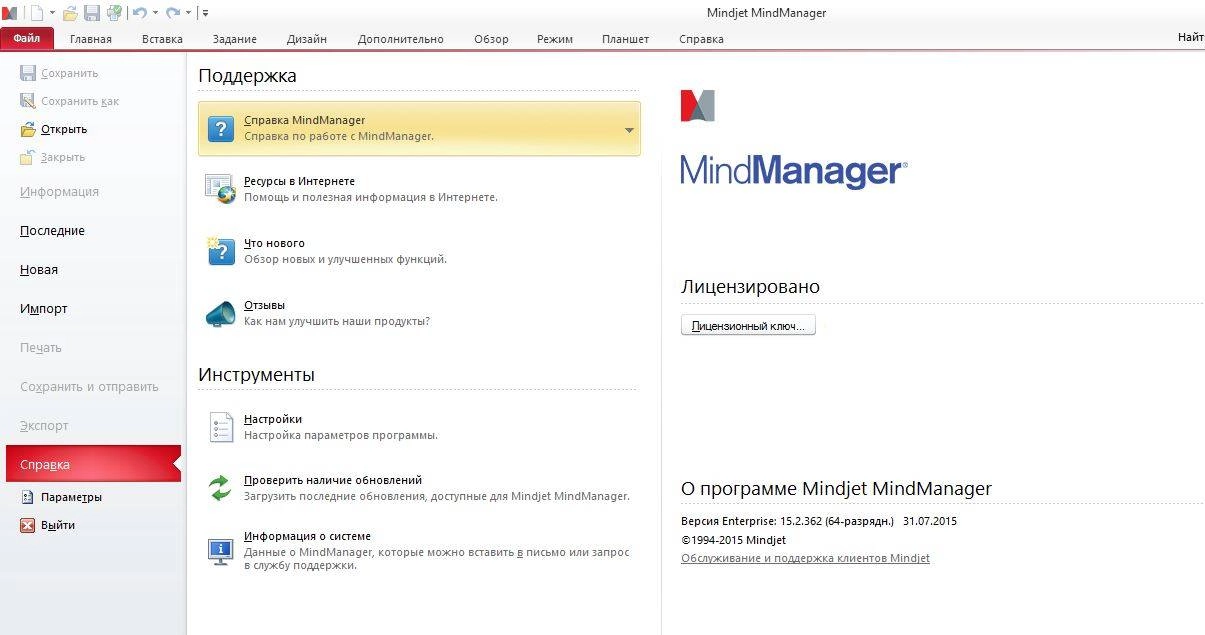Click the Параметры options icon
Screen dimensions: 1205x635
pos(28,497)
